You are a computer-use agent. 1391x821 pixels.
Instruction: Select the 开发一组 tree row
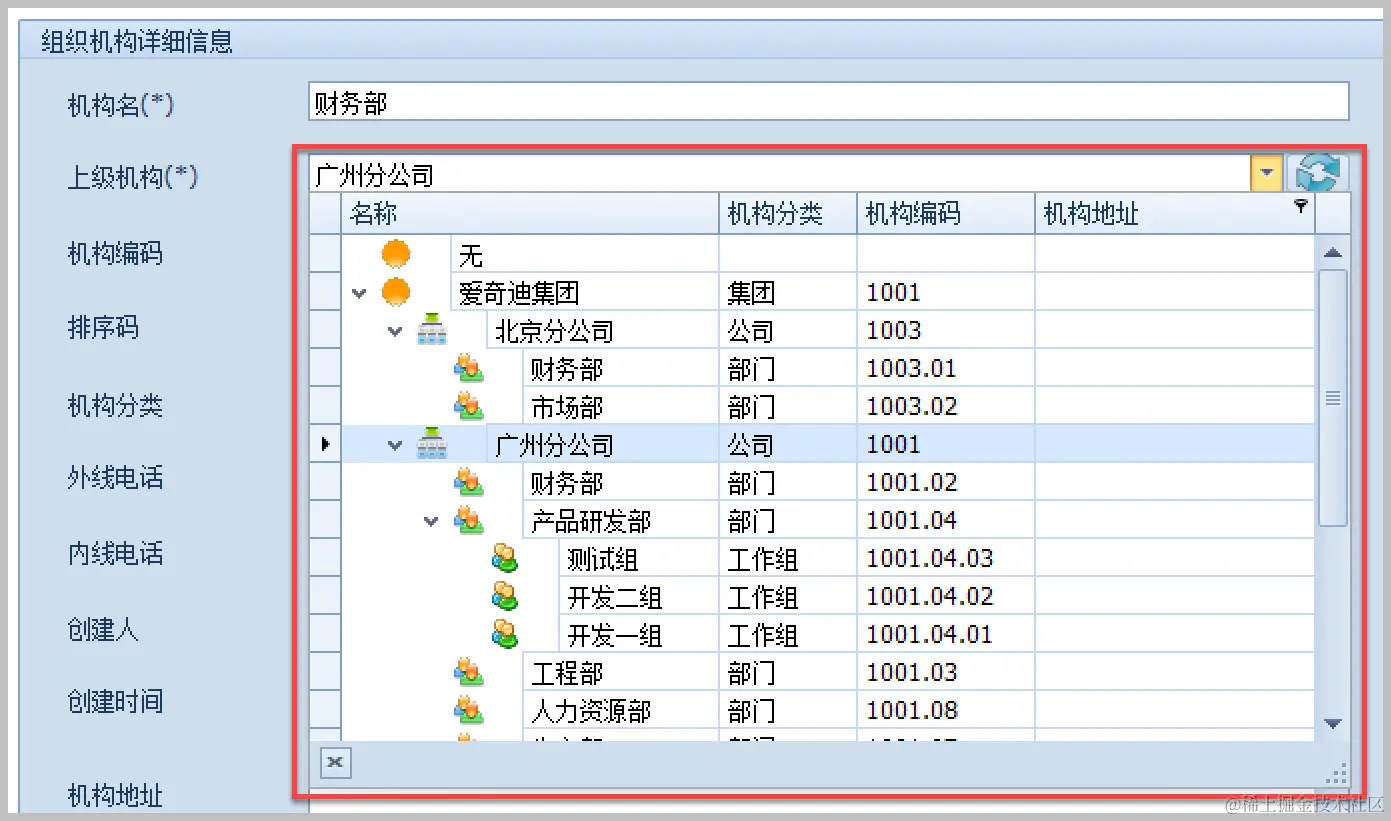coord(828,634)
